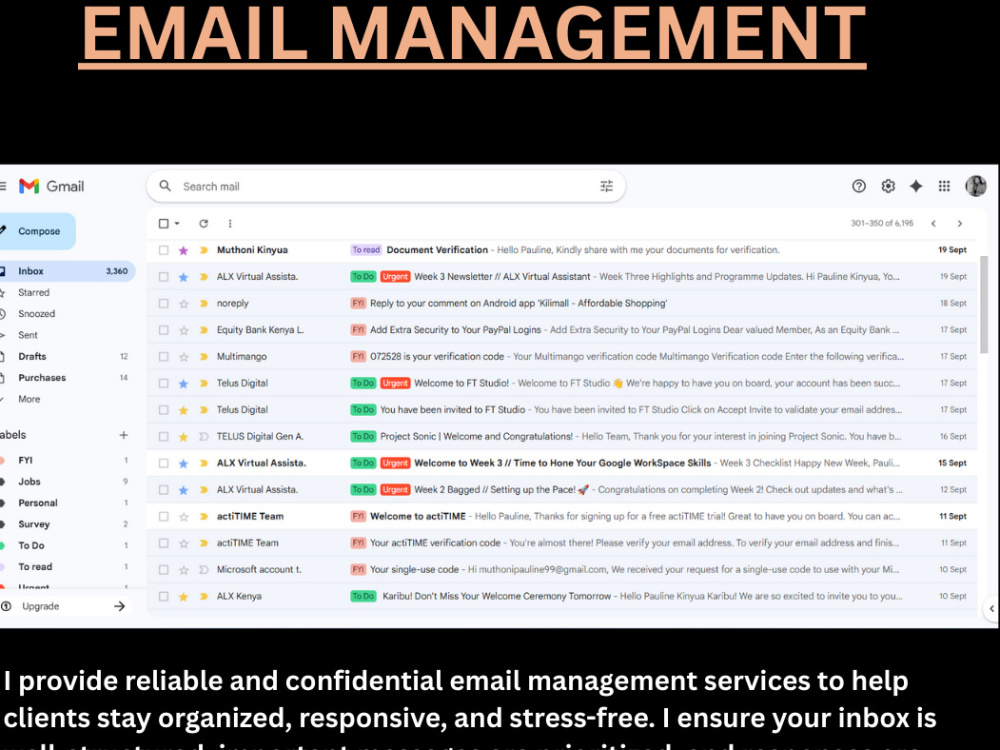Star the actiTIME Team Welcome email
This screenshot has width=1000, height=750.
(184, 517)
